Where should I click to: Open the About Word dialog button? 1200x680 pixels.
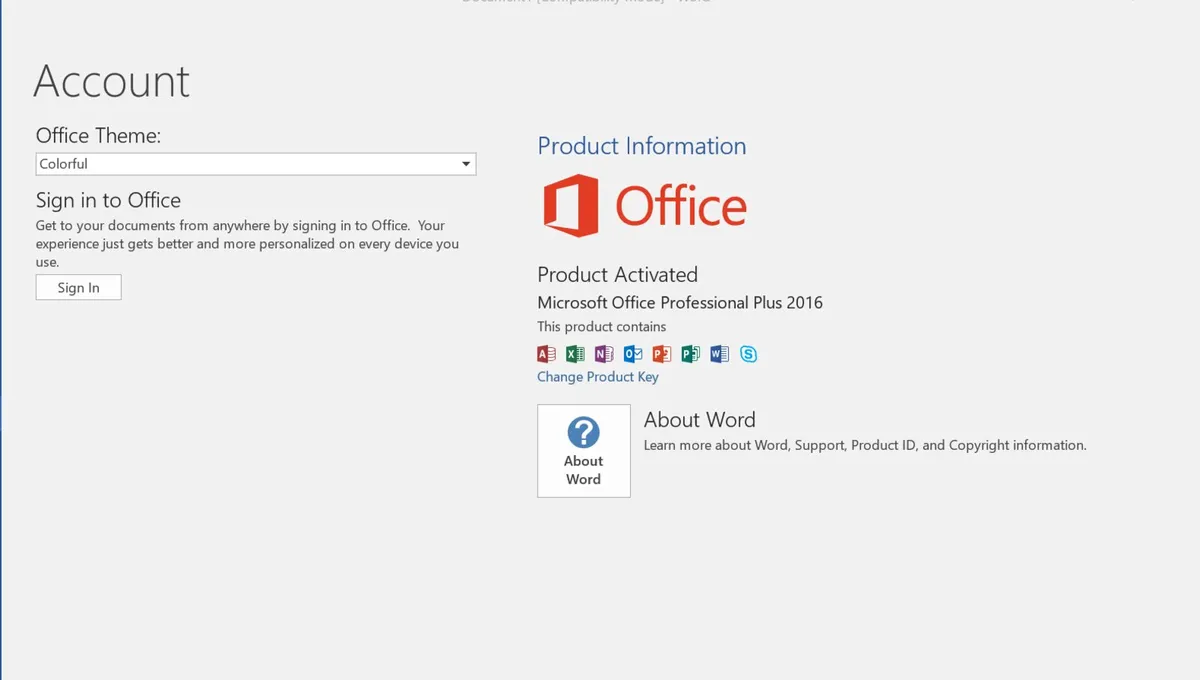tap(584, 451)
